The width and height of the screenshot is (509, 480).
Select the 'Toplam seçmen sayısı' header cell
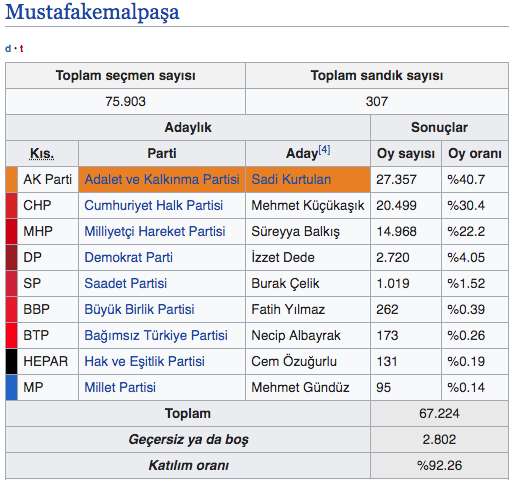(126, 75)
